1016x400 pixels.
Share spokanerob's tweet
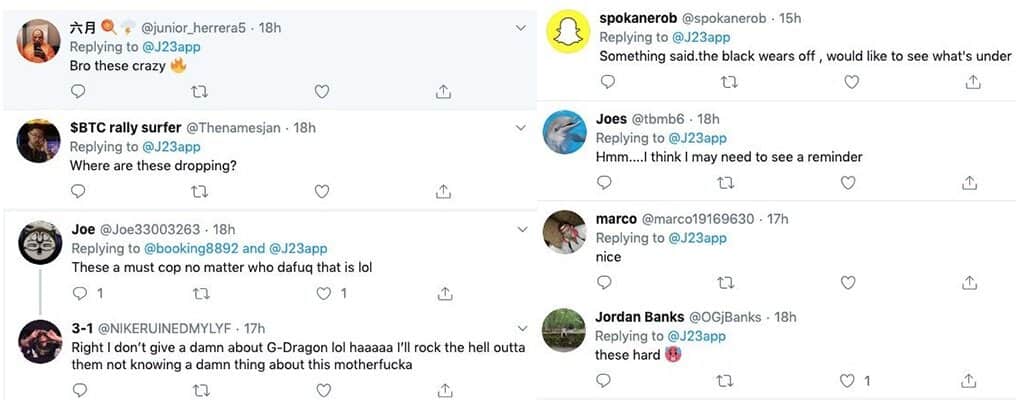[x=972, y=82]
